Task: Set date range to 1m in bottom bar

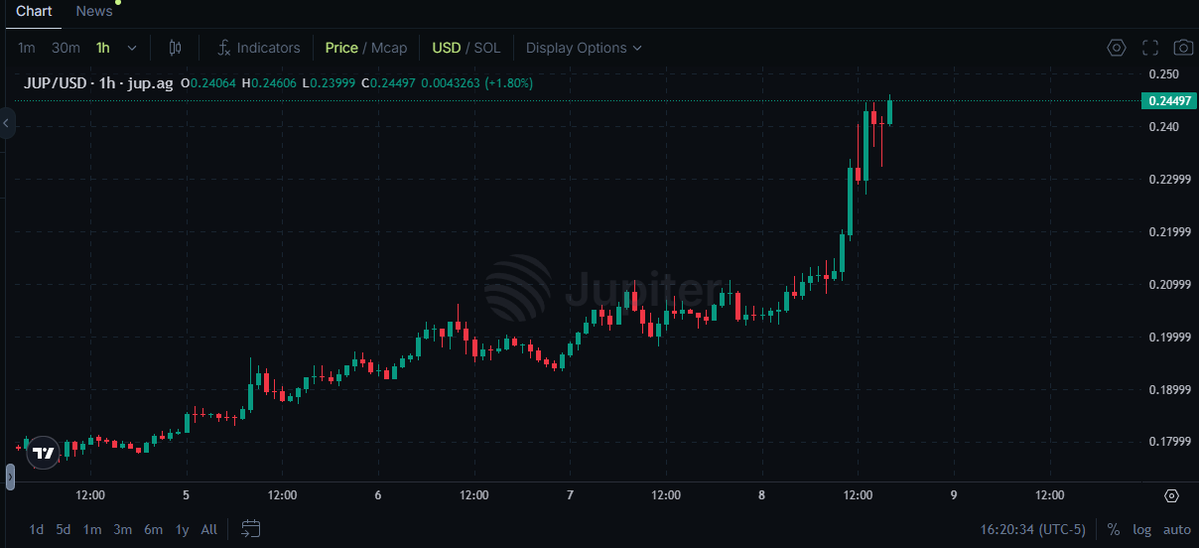Action: tap(93, 530)
